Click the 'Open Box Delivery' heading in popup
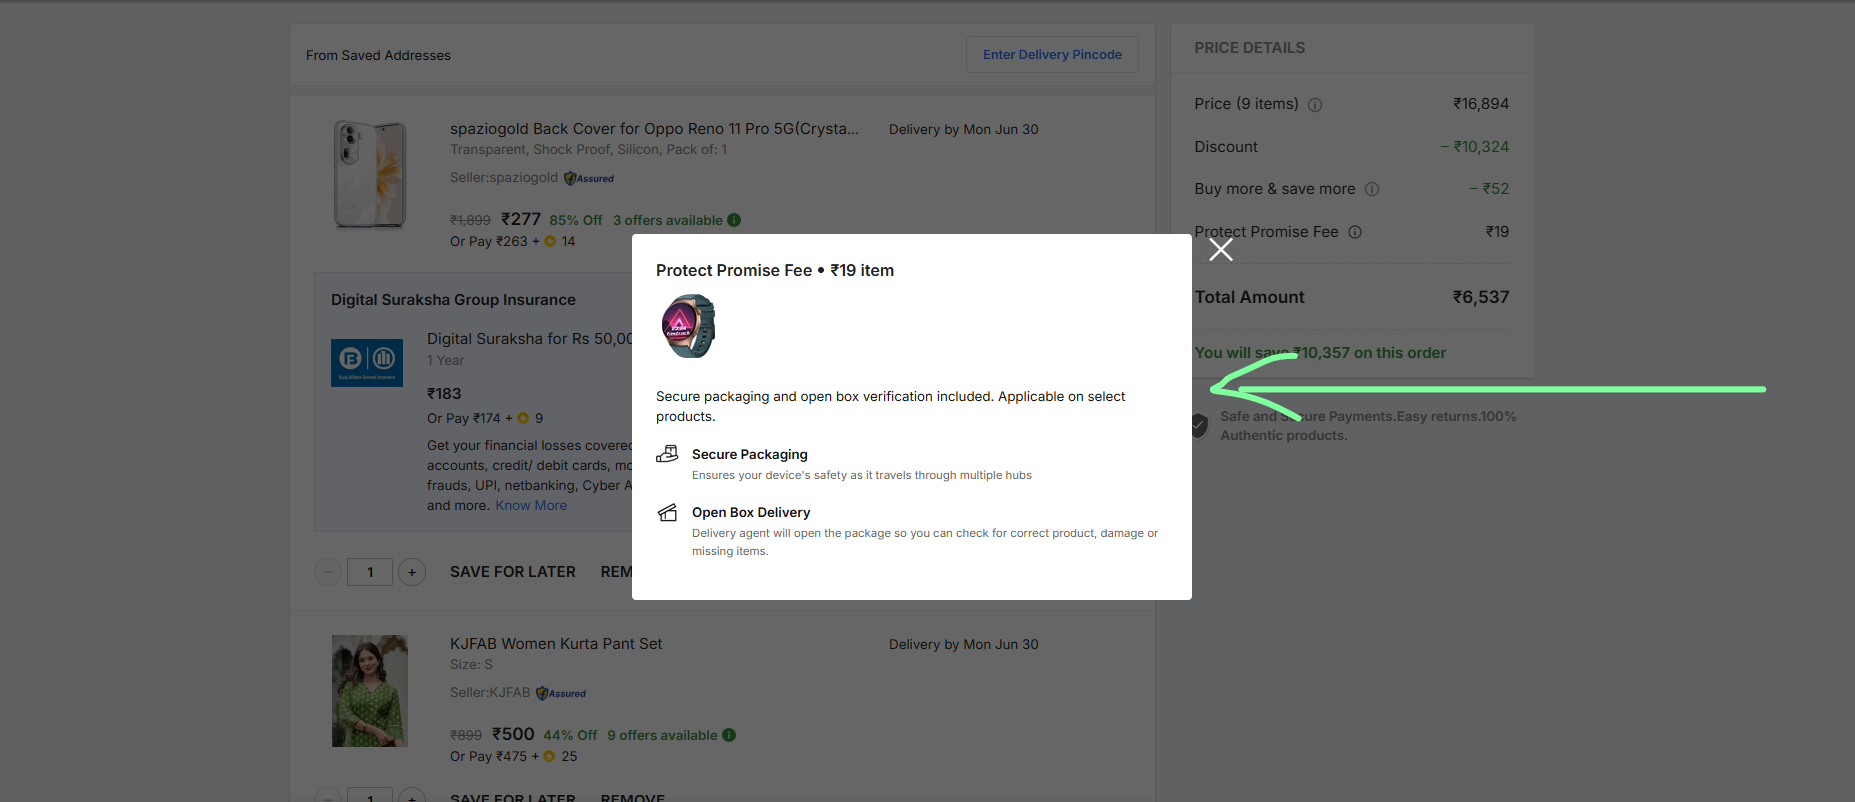 [x=751, y=512]
